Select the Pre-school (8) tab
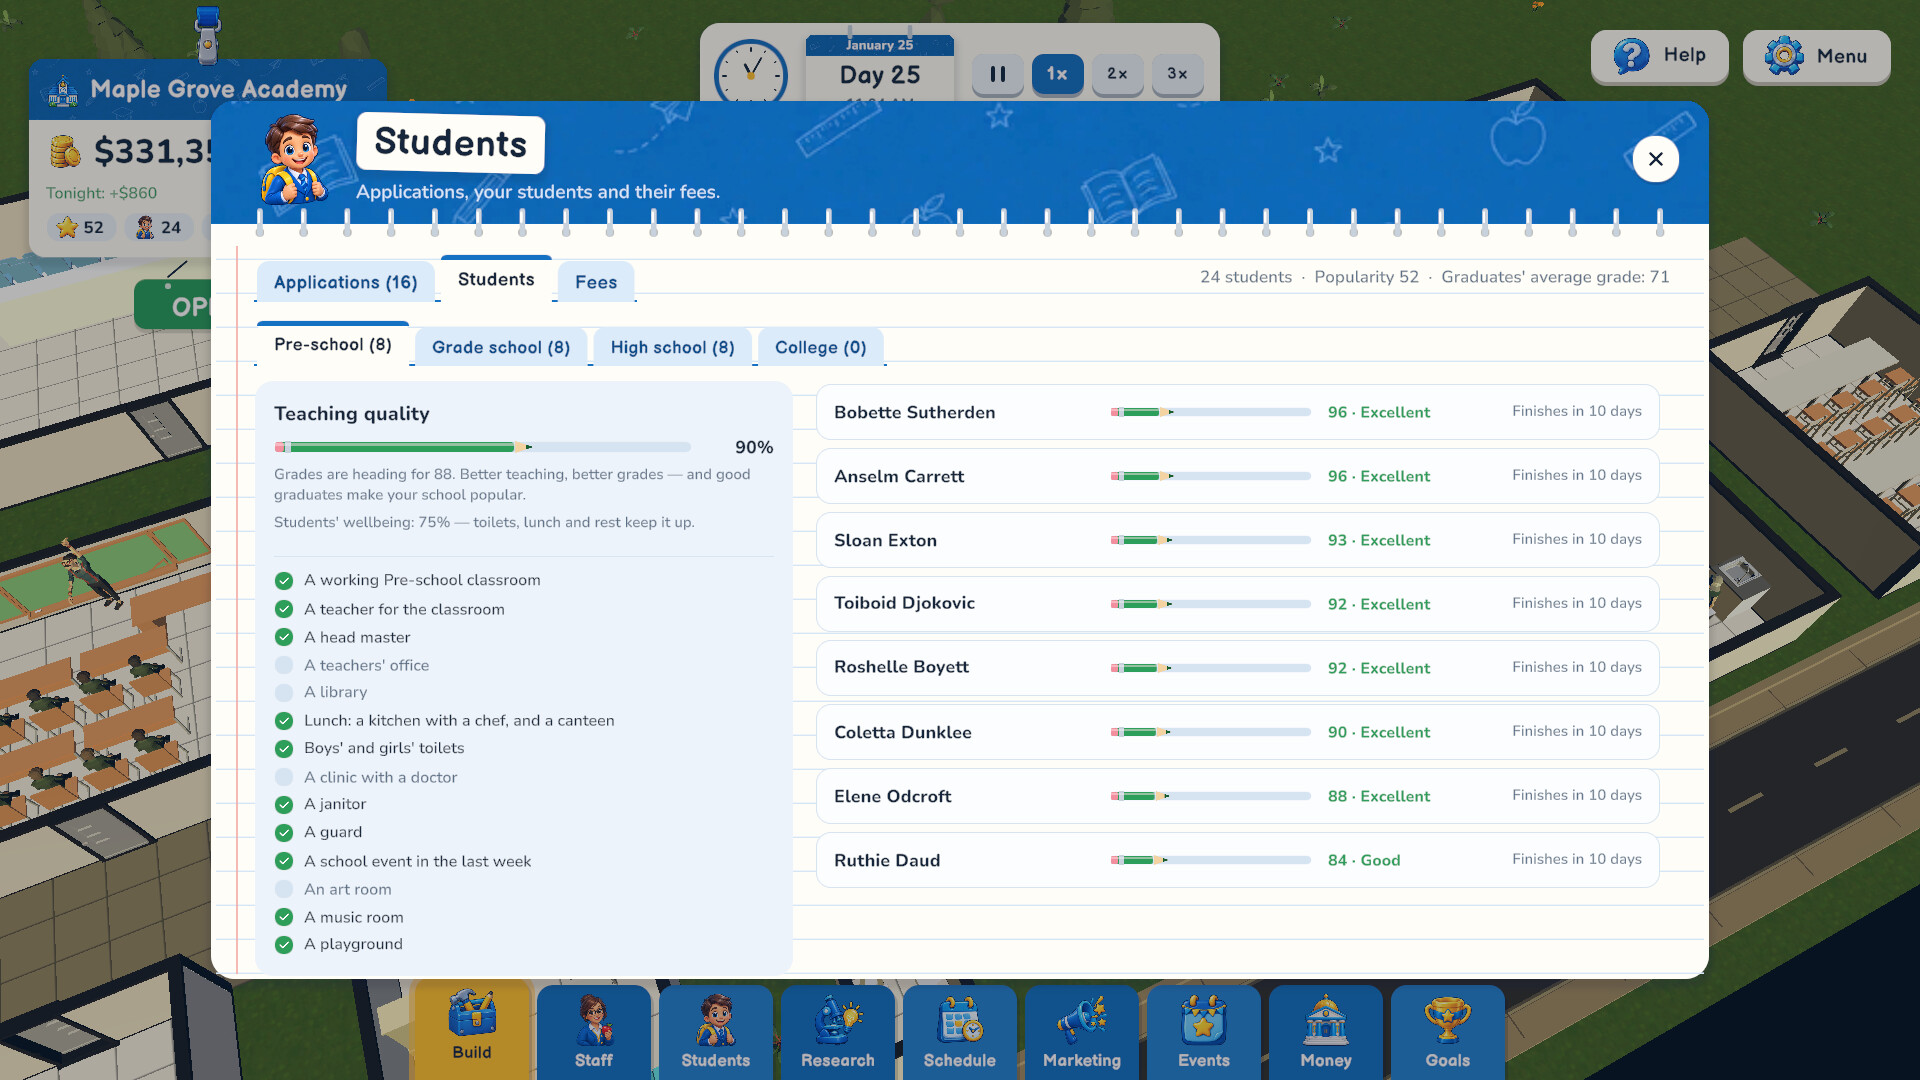Image resolution: width=1920 pixels, height=1080 pixels. click(333, 344)
